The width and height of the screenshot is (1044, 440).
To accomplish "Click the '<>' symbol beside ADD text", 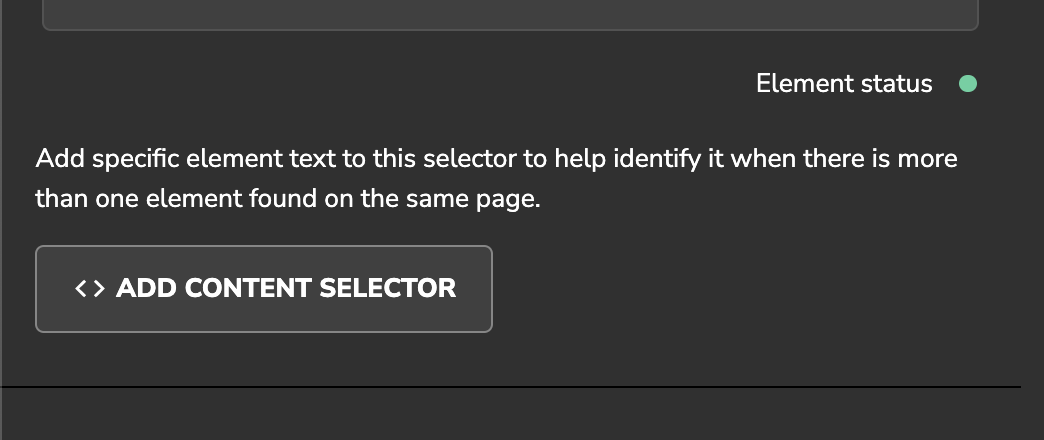I will coord(90,289).
